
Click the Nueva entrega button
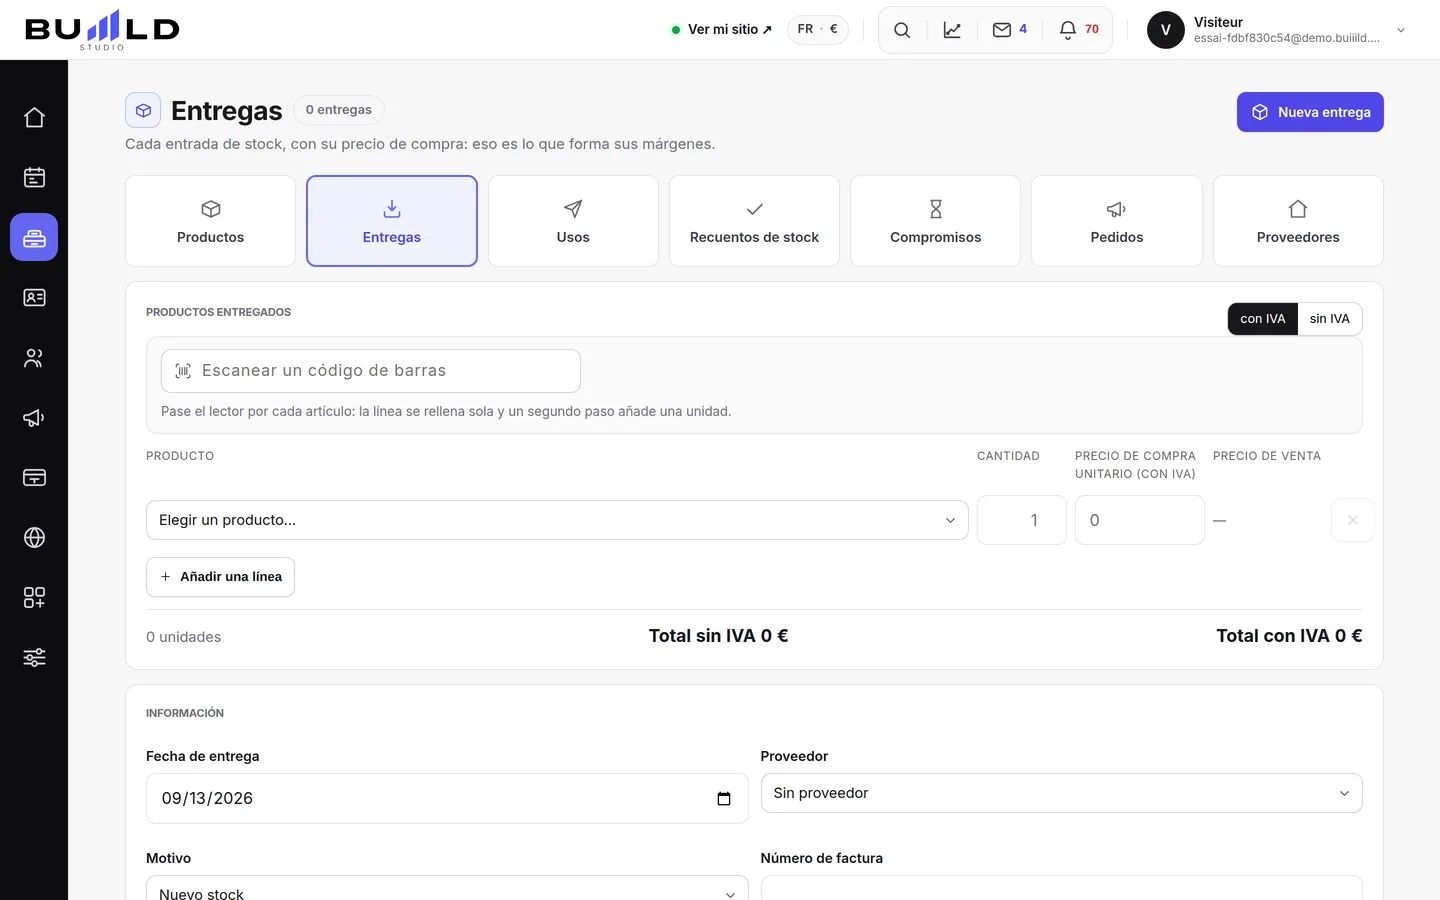point(1310,112)
